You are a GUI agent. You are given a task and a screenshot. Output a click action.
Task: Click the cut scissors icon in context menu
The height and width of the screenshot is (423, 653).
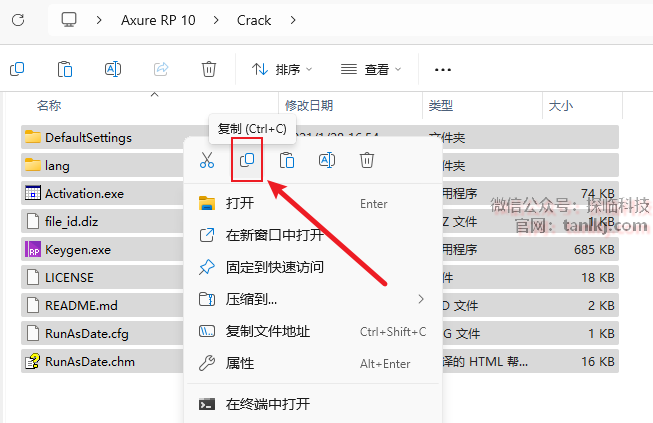click(x=207, y=160)
